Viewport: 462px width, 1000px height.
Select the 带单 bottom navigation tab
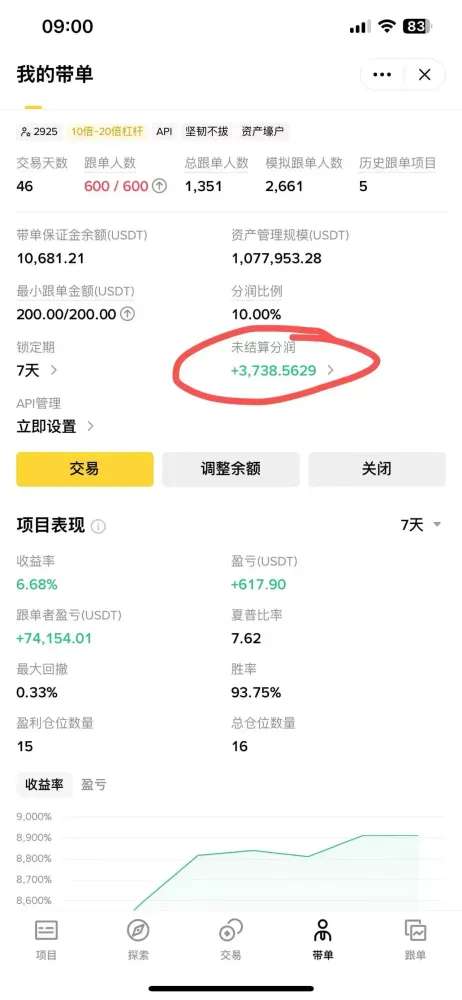(x=323, y=940)
